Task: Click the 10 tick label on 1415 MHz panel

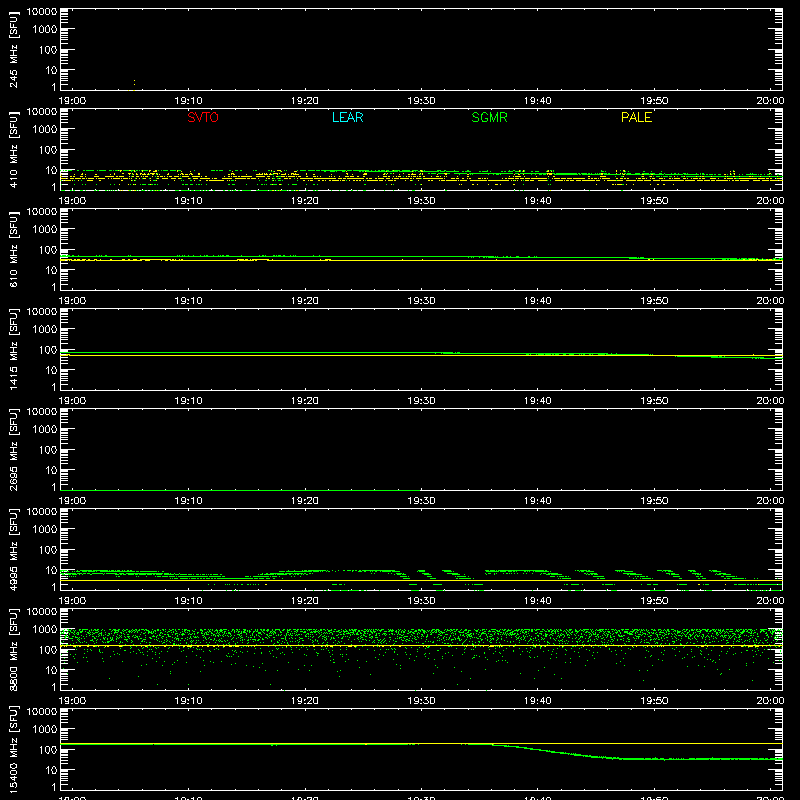Action: 51,370
